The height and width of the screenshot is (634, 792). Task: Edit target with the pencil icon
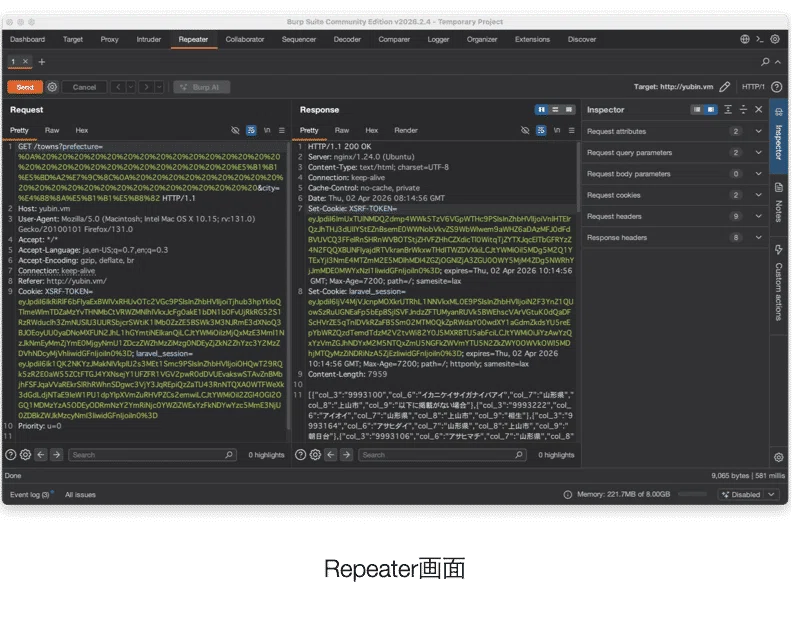pyautogui.click(x=725, y=87)
